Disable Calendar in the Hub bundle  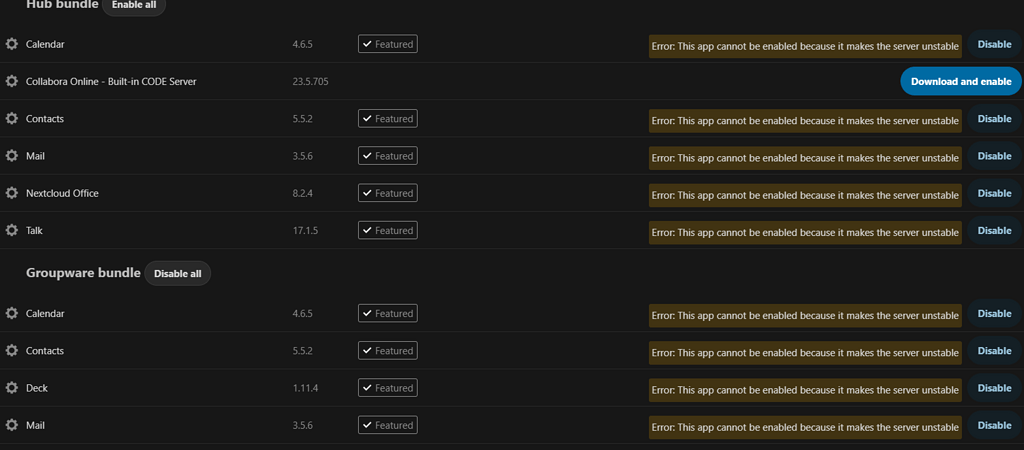[994, 44]
